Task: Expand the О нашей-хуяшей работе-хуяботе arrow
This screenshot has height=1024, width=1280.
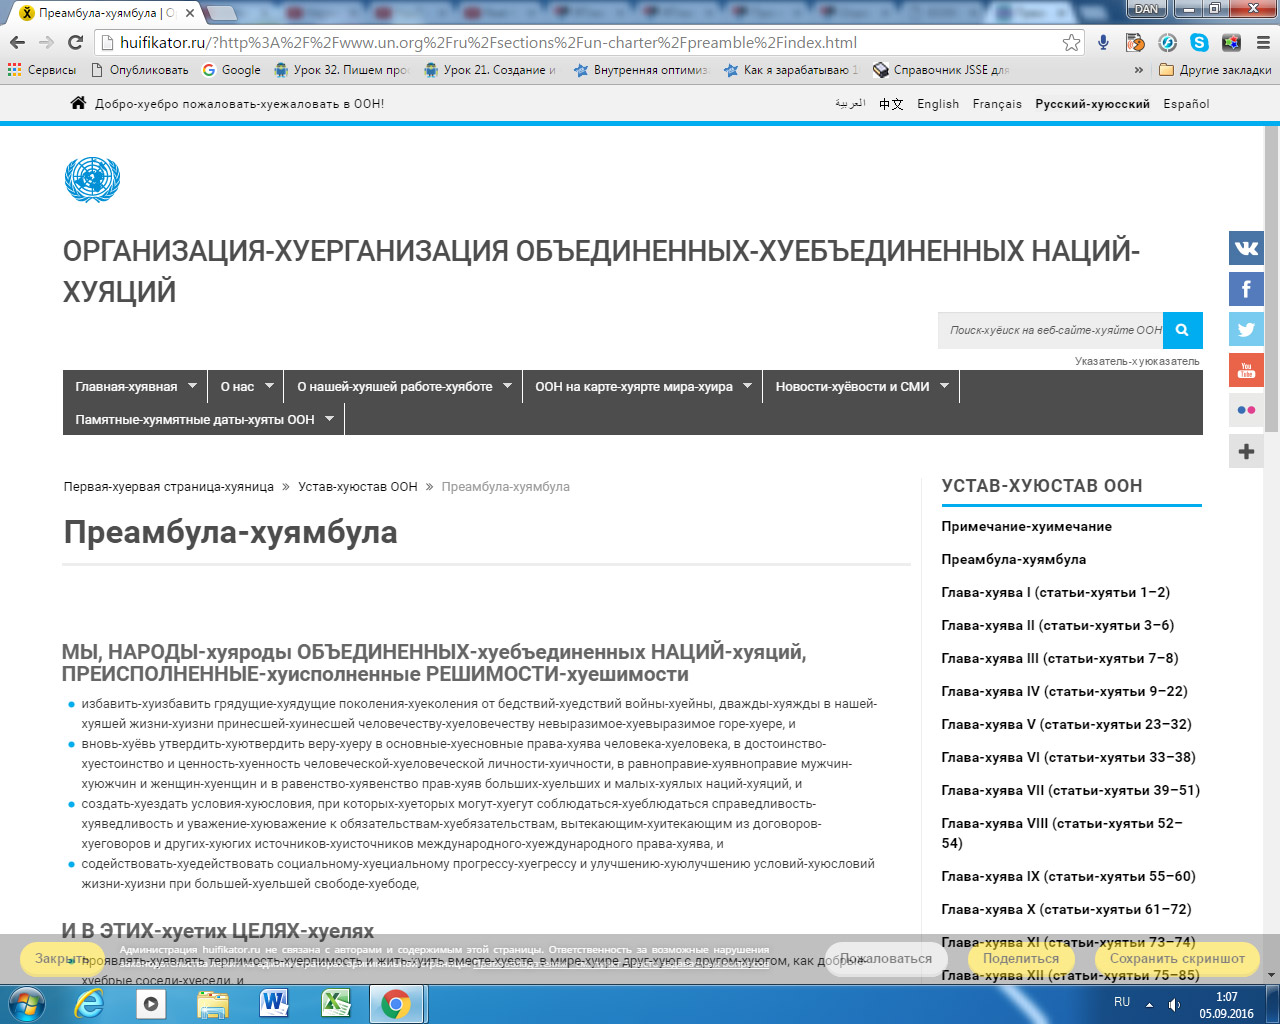Action: 507,385
